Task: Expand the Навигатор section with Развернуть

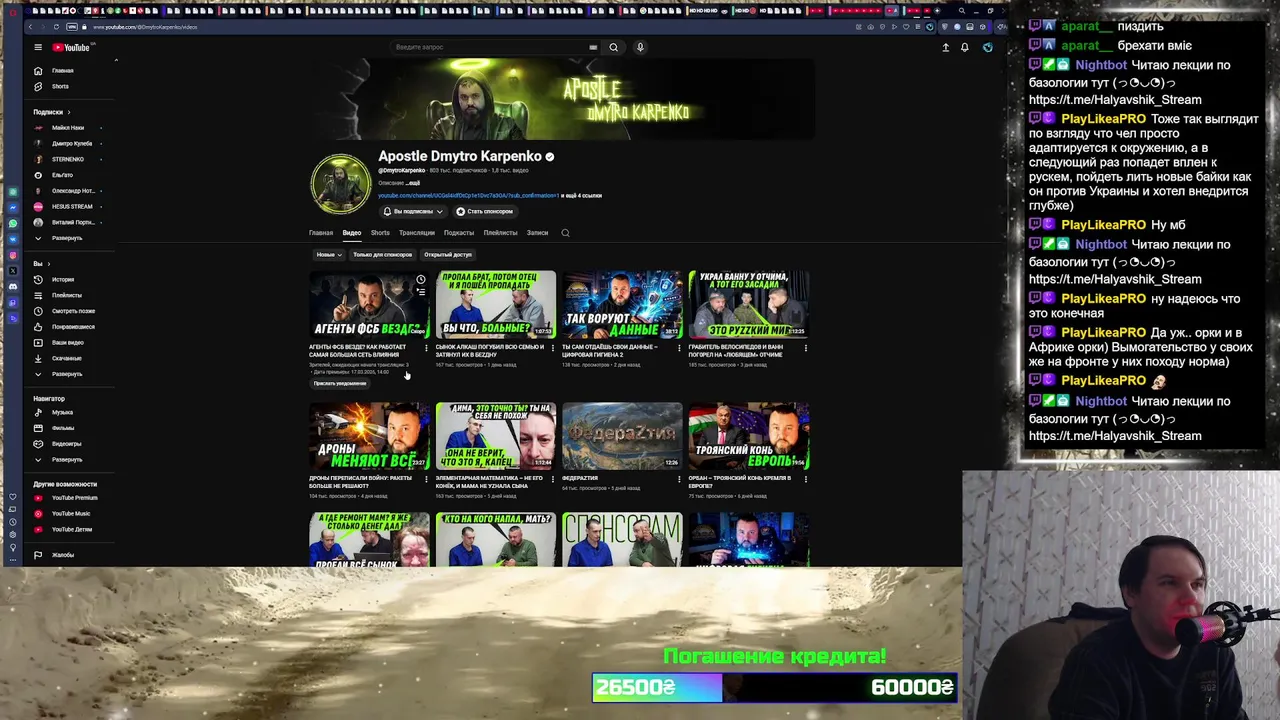Action: coord(67,460)
